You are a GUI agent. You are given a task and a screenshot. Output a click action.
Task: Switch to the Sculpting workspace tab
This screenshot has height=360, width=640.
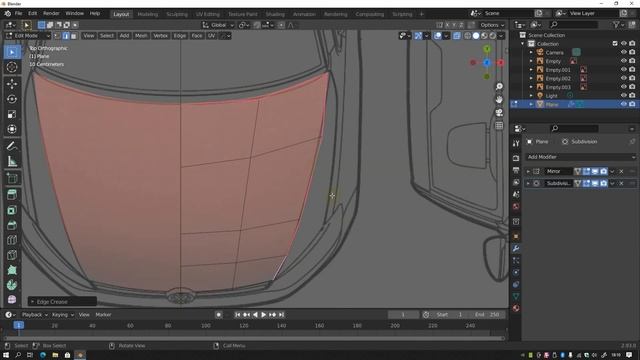point(177,14)
